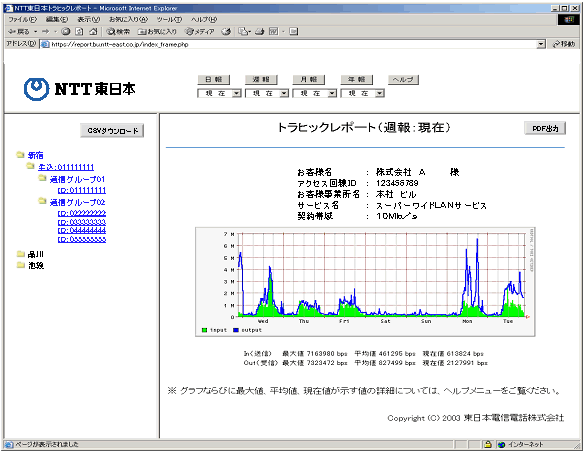Click the 月報 monthly report button
583x451 pixels.
pos(309,80)
